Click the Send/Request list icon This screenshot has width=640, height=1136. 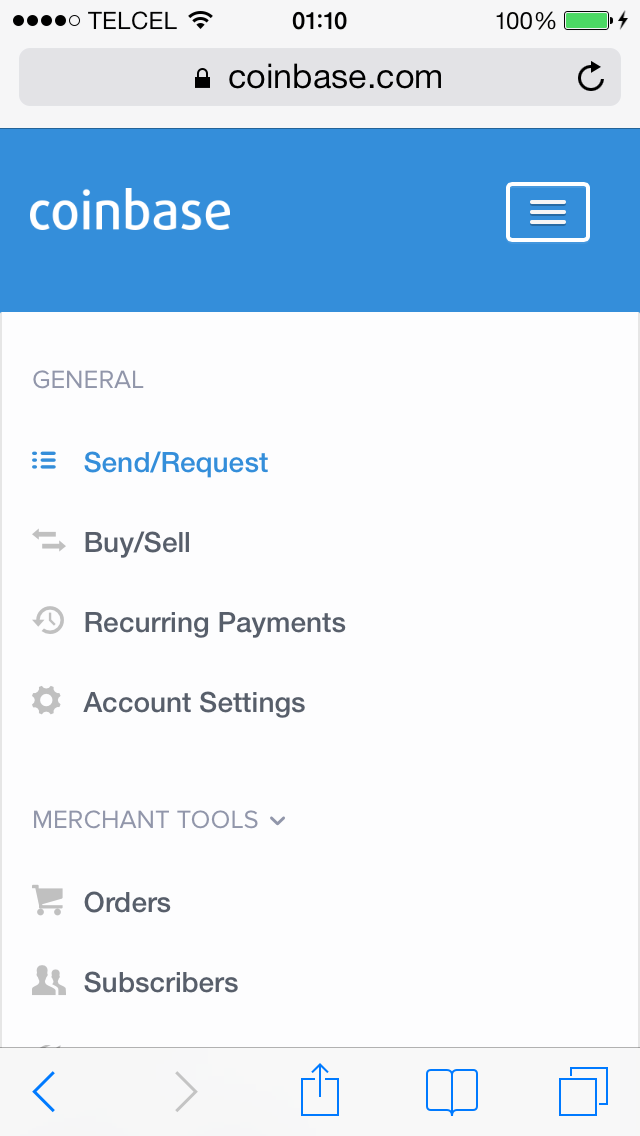click(44, 461)
